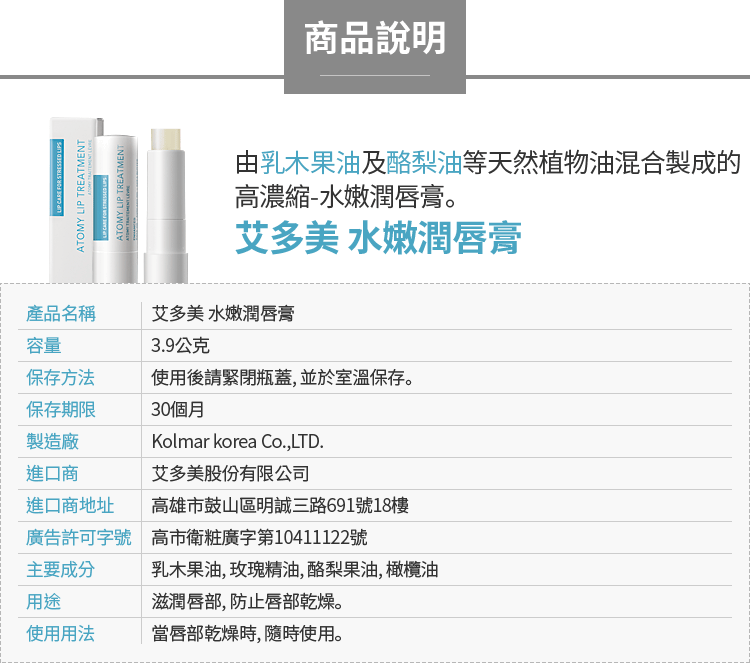Click the lip balm product image
This screenshot has height=663, width=750.
[x=119, y=200]
